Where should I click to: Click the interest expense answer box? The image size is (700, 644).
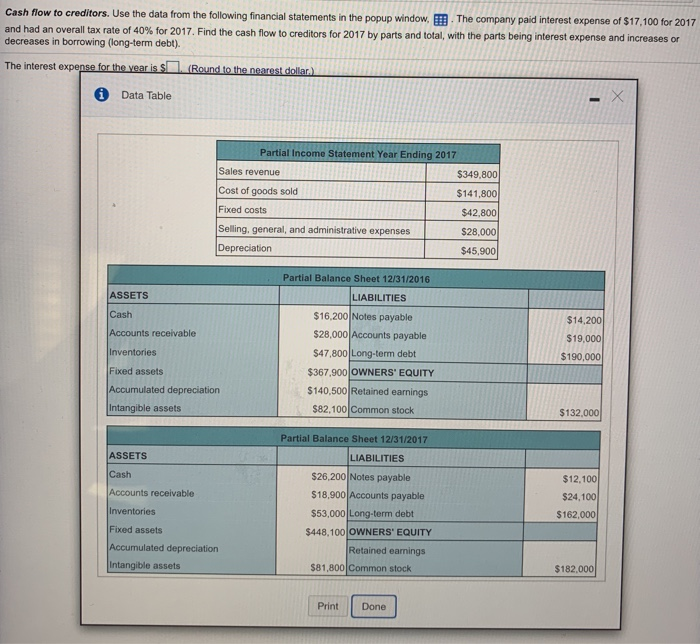point(174,67)
